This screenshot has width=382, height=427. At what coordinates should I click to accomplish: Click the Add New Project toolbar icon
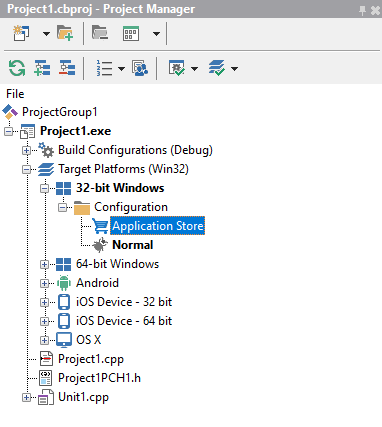click(x=21, y=33)
